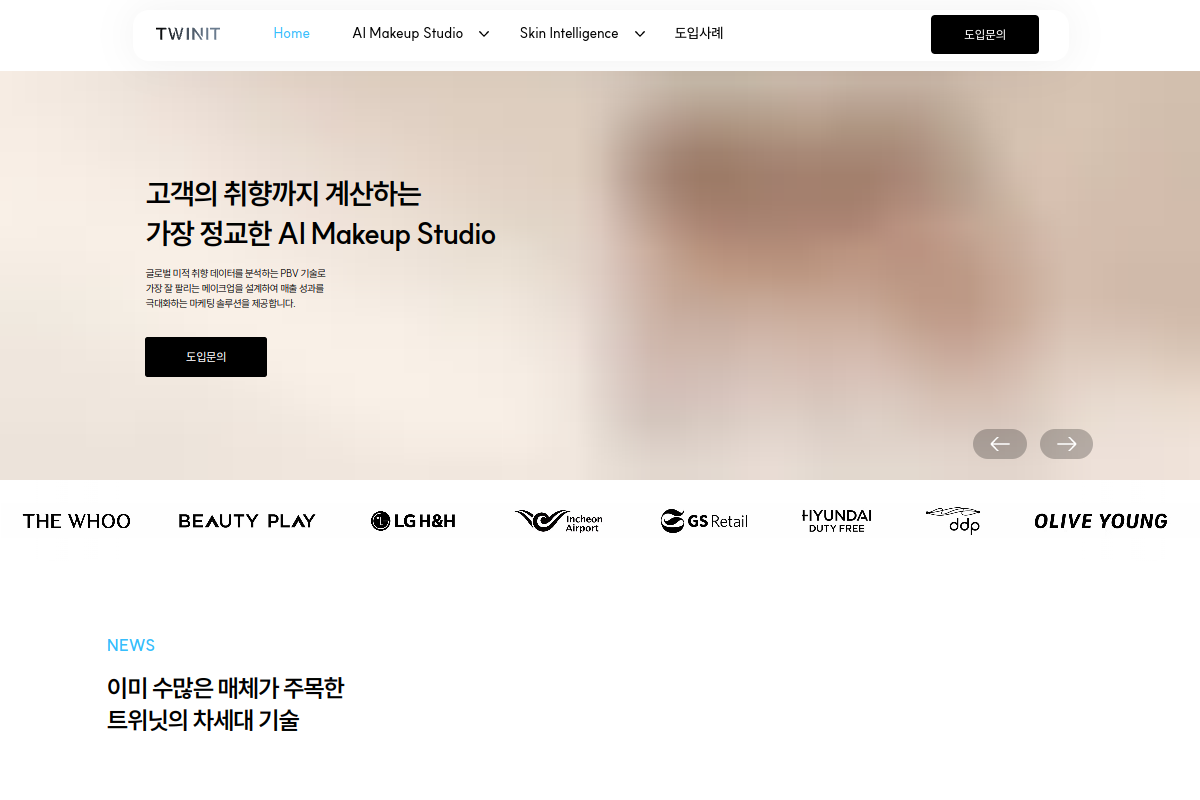The width and height of the screenshot is (1200, 800).
Task: Show the previous slide with left arrow
Action: (x=1000, y=444)
